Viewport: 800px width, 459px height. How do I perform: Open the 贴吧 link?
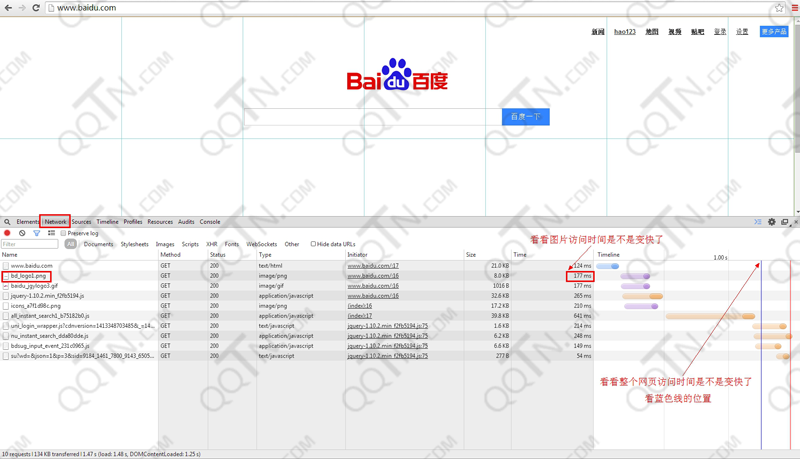697,32
